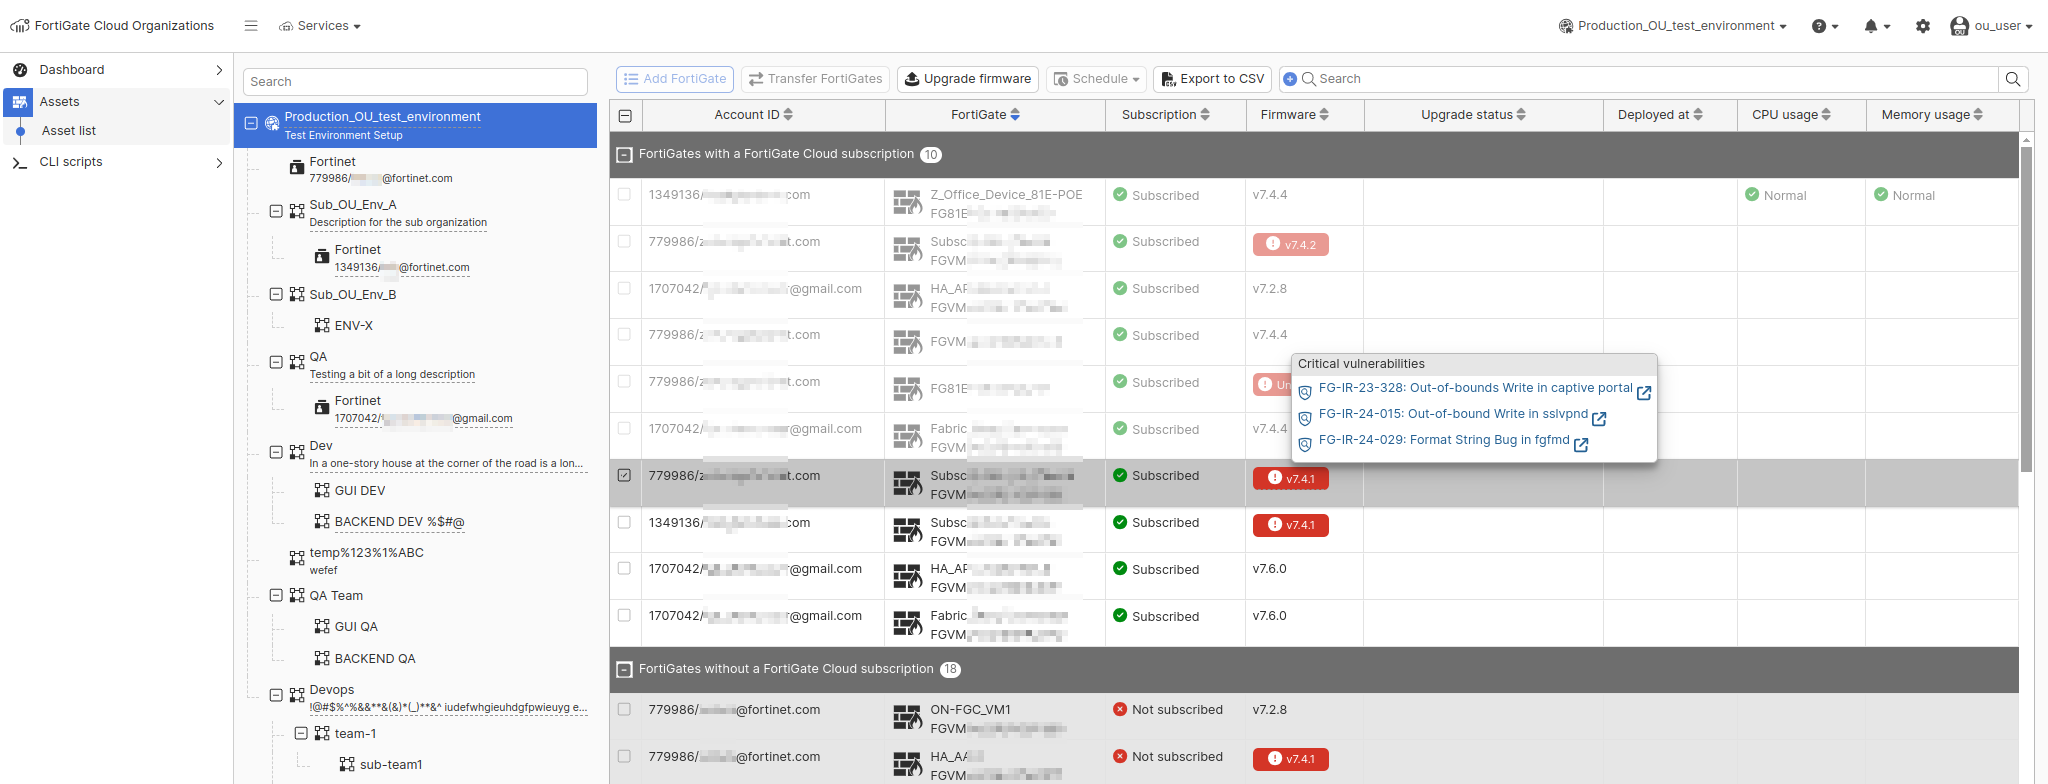Open the Services dropdown menu

click(x=320, y=26)
